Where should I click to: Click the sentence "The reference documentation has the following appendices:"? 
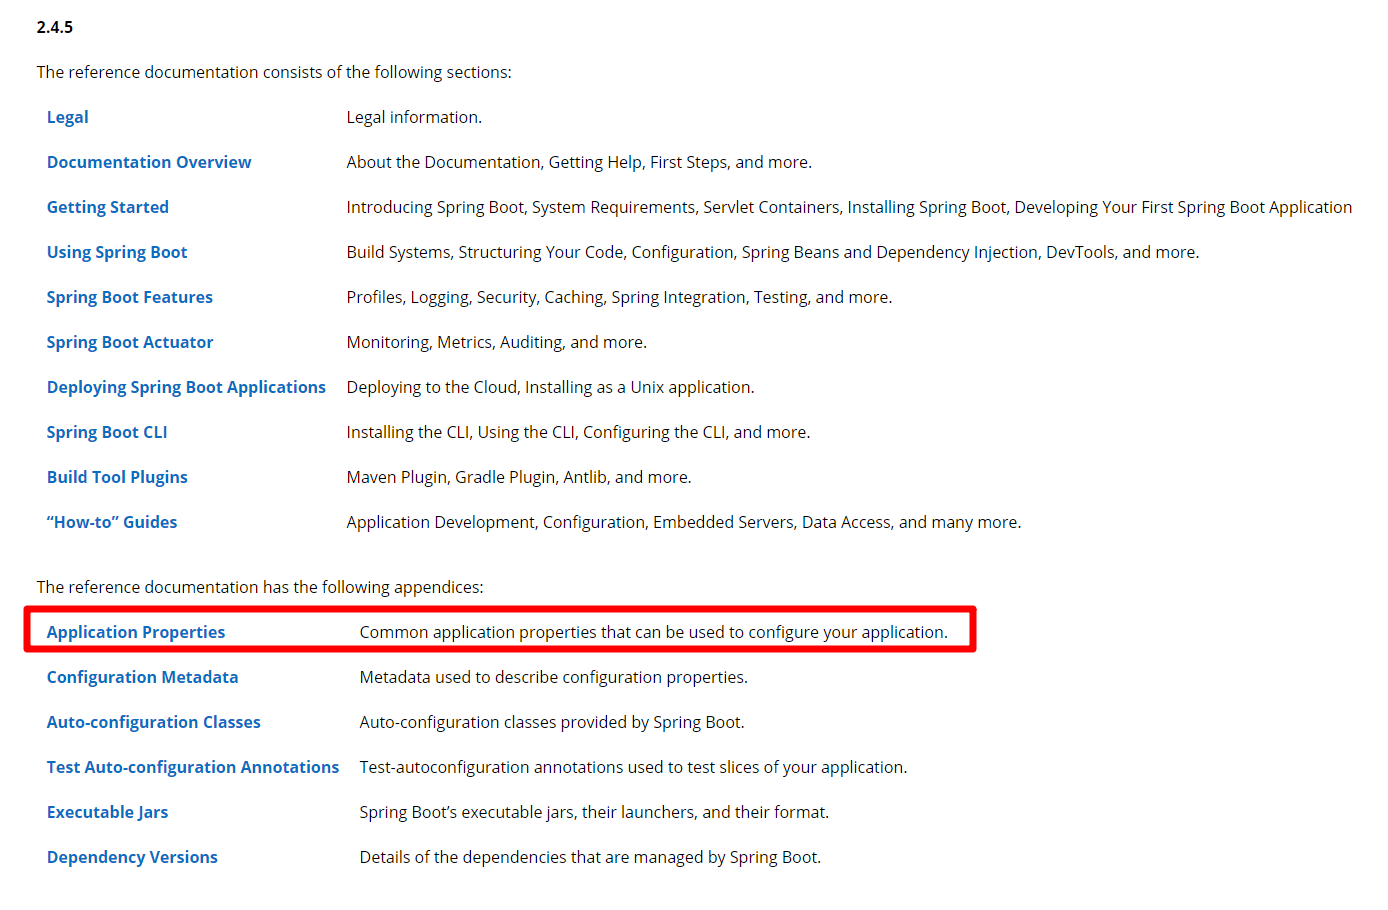(x=260, y=587)
